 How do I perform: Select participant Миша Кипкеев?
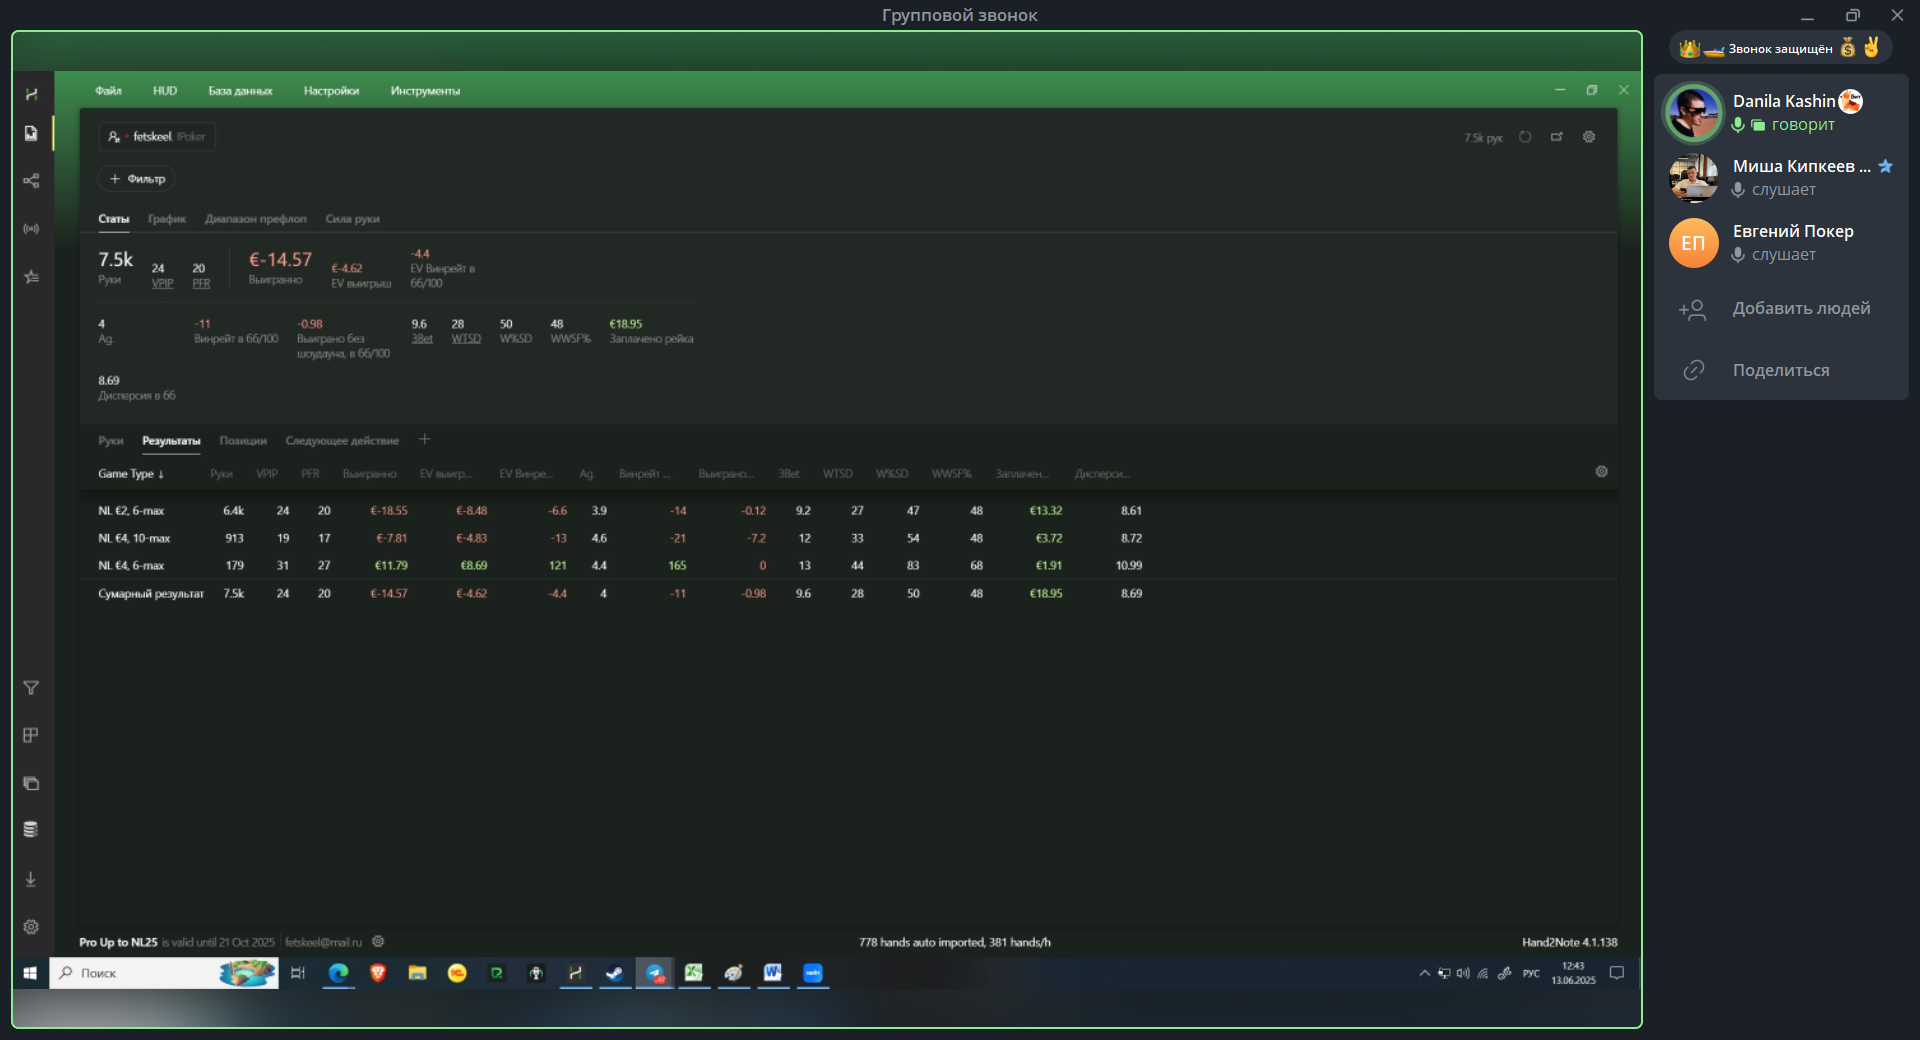pyautogui.click(x=1781, y=177)
